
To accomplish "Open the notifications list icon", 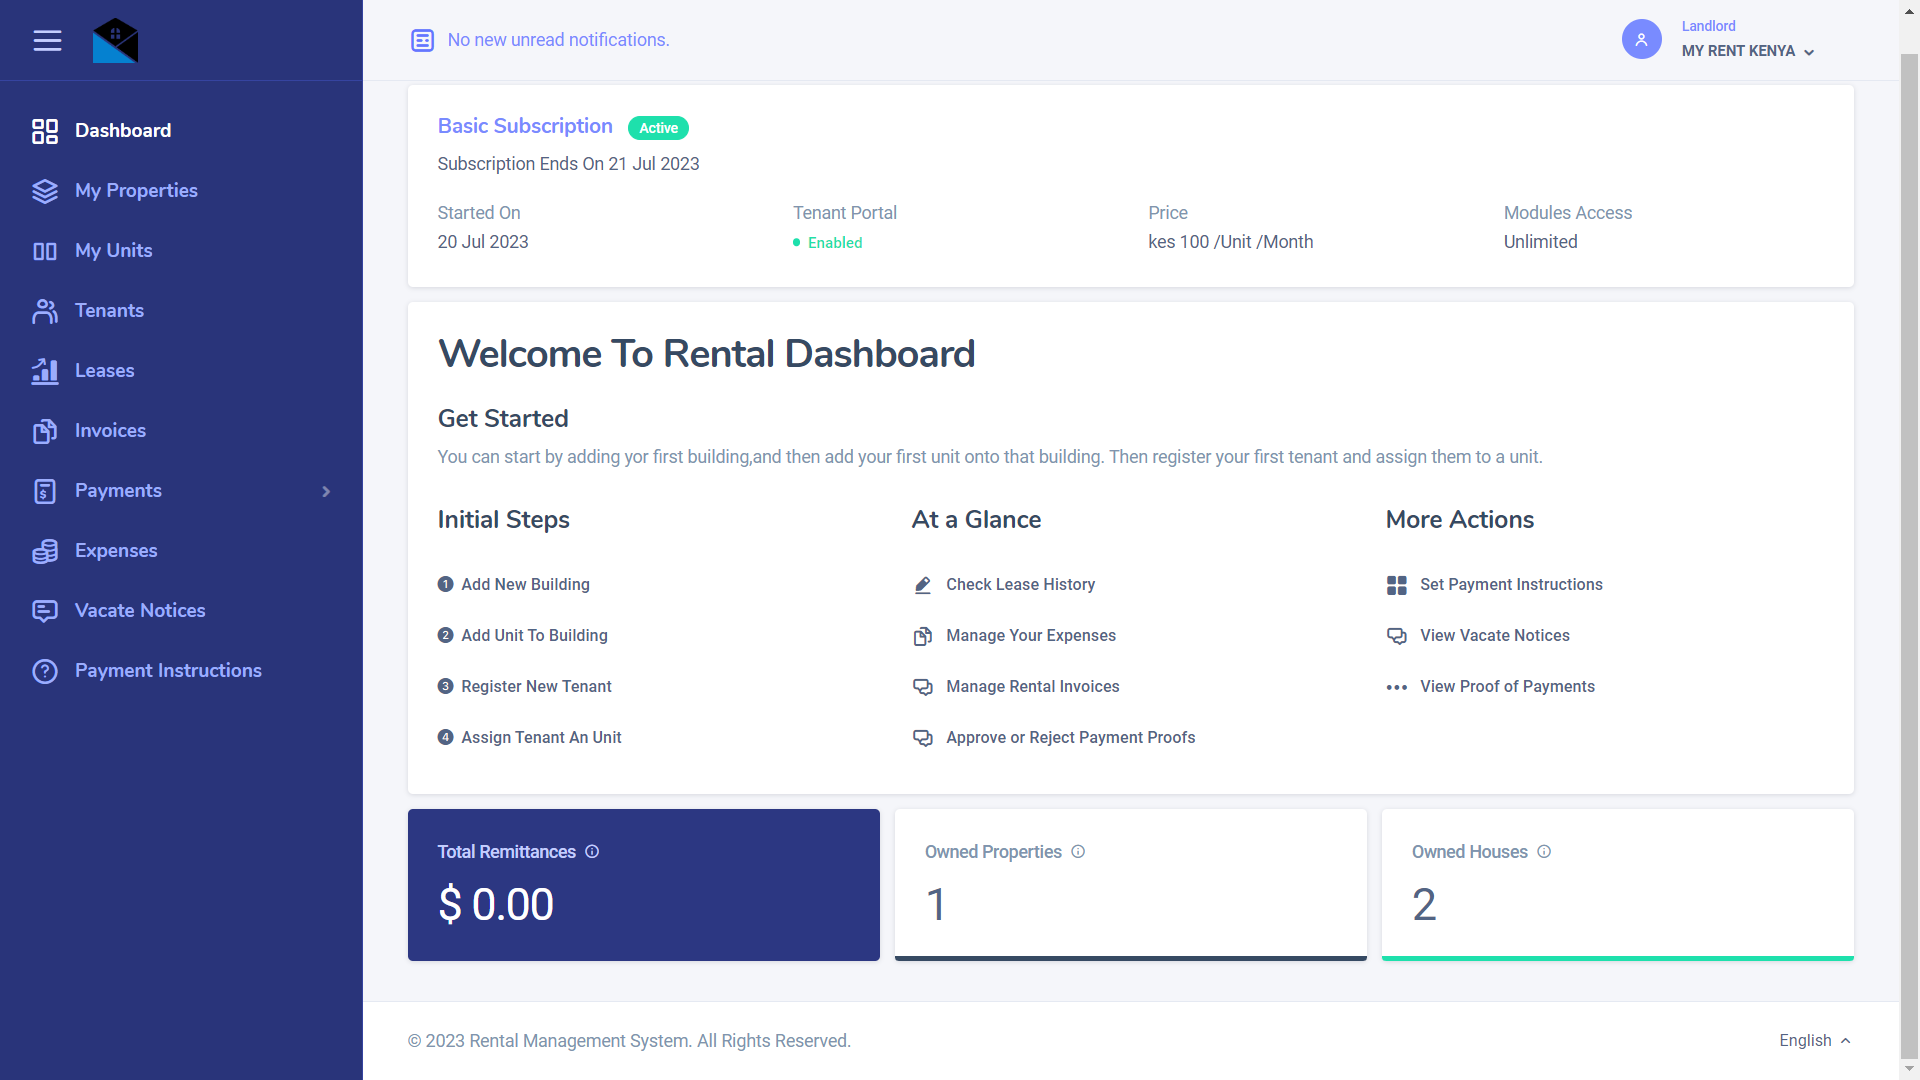I will click(x=423, y=40).
